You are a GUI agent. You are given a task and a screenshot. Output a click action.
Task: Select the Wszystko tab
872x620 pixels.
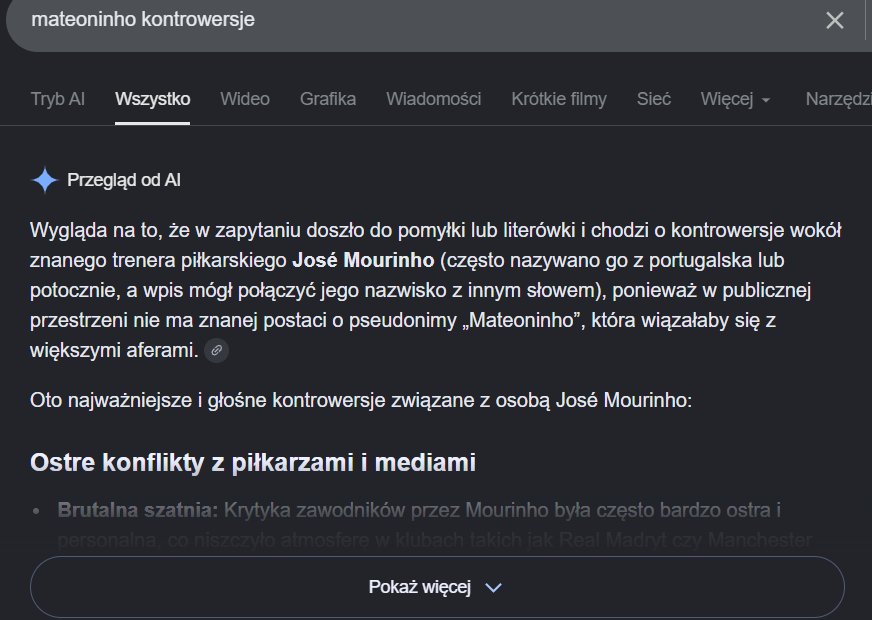click(152, 99)
